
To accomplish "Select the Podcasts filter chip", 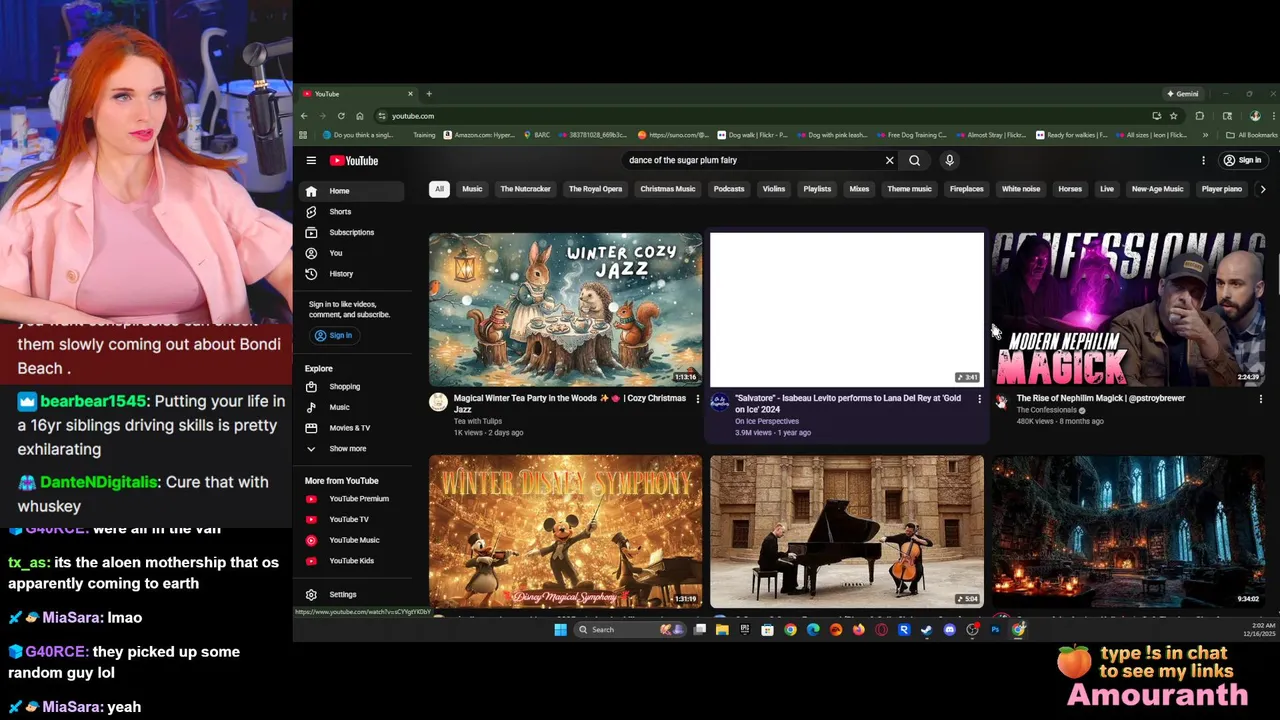I will coord(729,189).
